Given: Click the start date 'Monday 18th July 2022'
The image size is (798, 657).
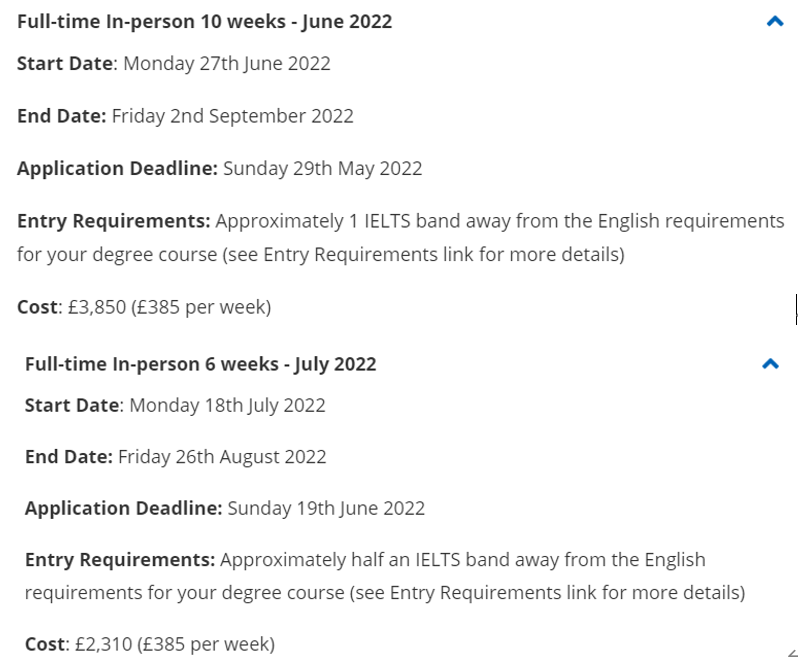Looking at the screenshot, I should pos(227,406).
